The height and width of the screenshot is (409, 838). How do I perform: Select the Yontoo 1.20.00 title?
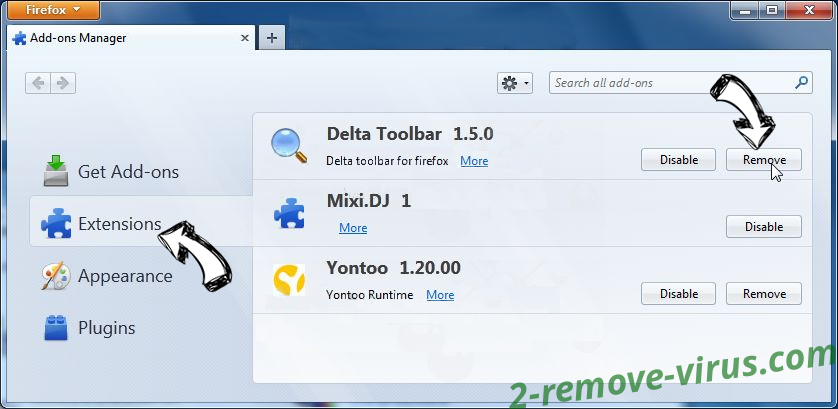tap(393, 267)
